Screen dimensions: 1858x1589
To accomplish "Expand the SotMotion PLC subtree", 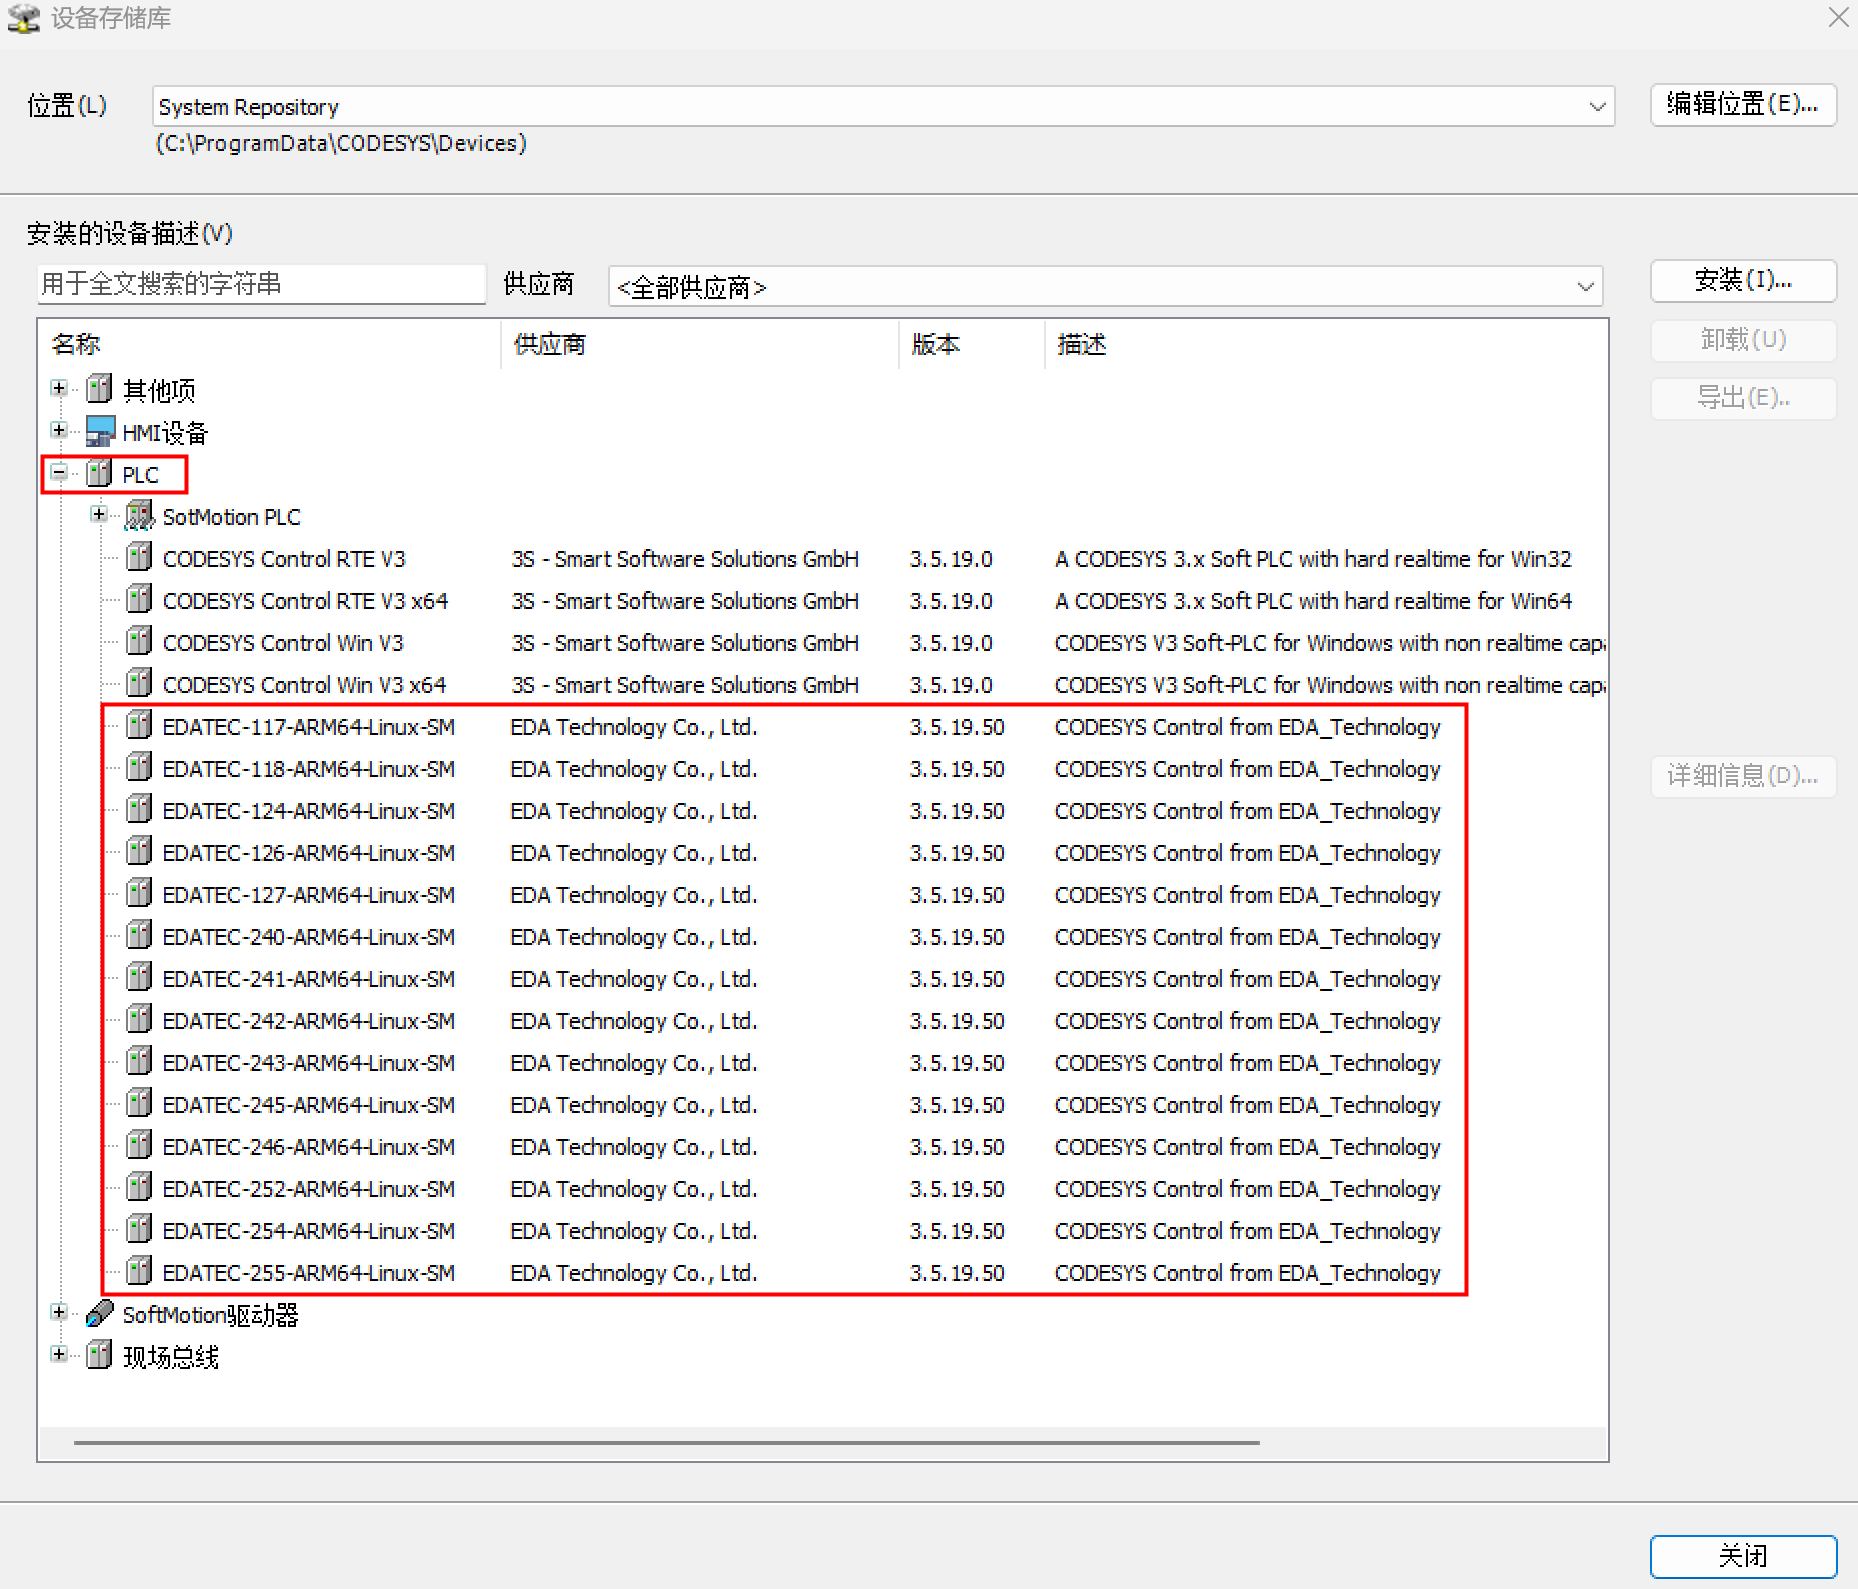I will [x=98, y=515].
